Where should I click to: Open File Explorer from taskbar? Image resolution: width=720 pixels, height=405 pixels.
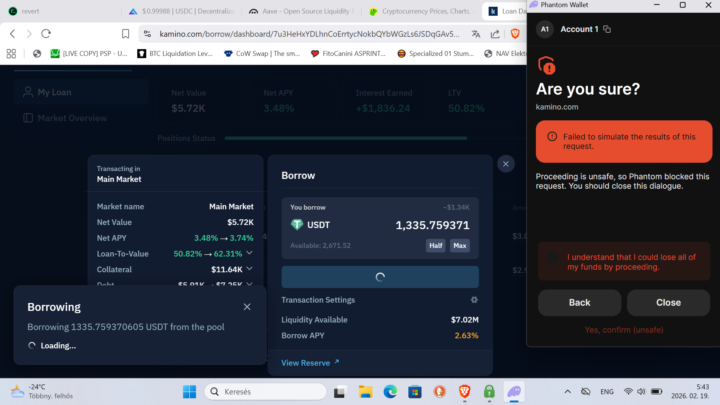tap(366, 392)
